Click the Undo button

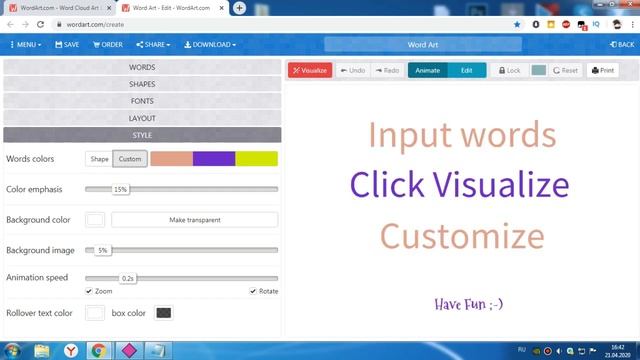pyautogui.click(x=353, y=70)
